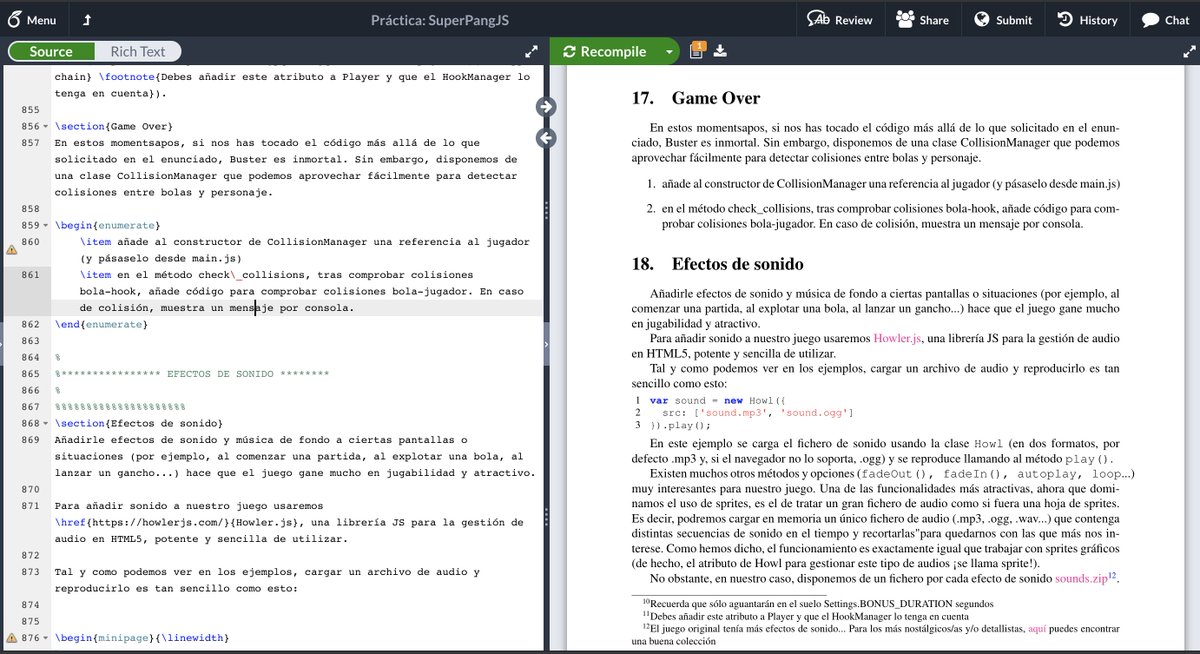The height and width of the screenshot is (654, 1200).
Task: Click the warning icon on line 860
Action: point(11,251)
